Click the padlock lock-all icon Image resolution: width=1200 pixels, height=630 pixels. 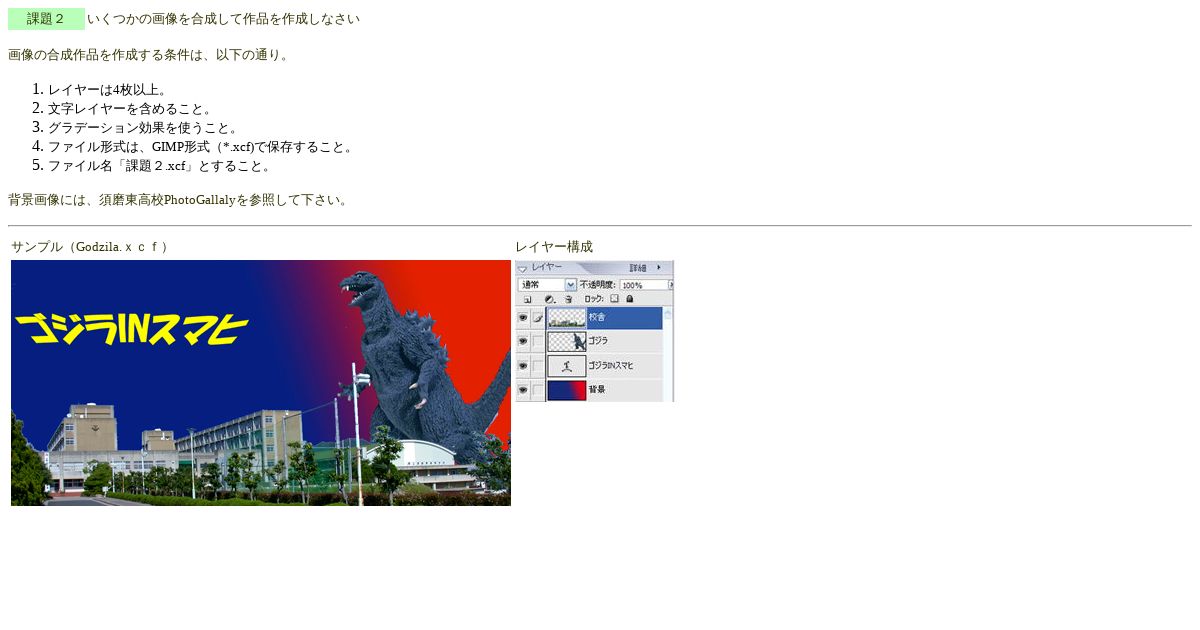click(x=630, y=298)
